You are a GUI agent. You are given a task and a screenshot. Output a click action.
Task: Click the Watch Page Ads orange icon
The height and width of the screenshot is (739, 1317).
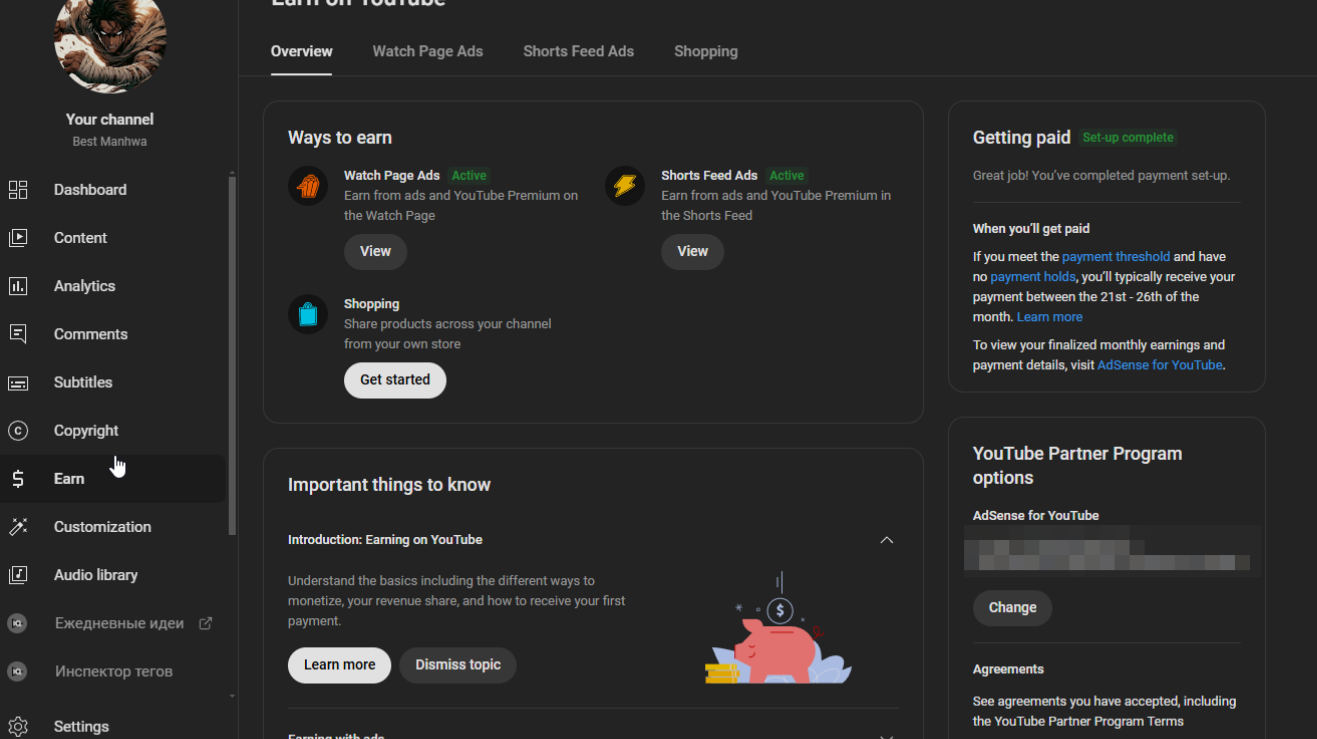click(x=308, y=186)
